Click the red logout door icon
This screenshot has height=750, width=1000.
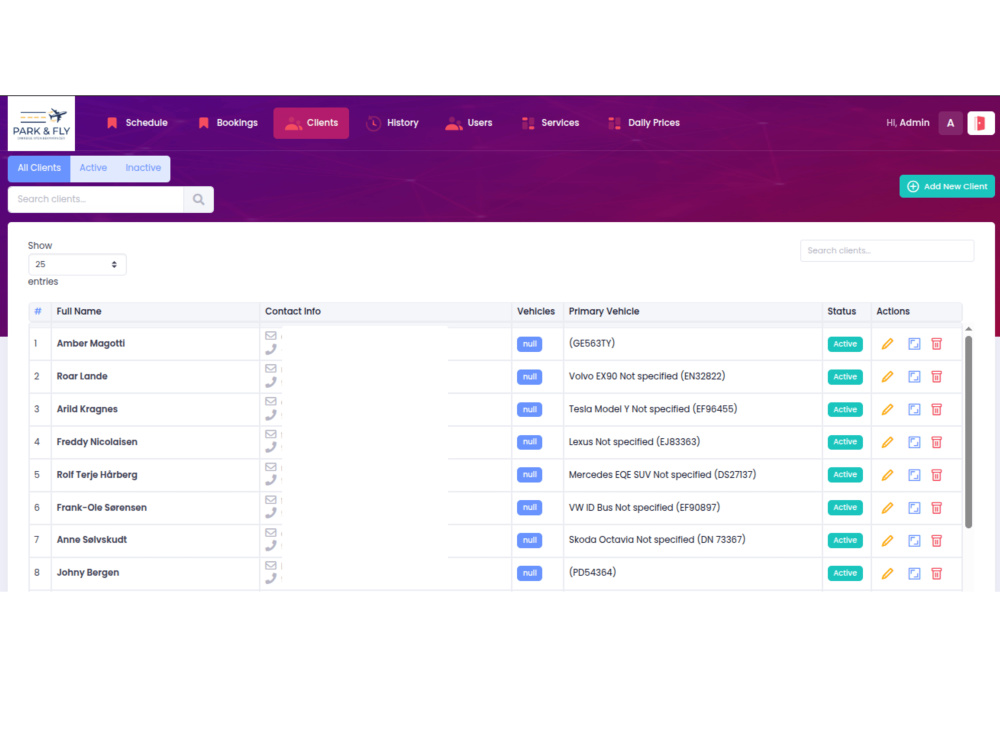pyautogui.click(x=981, y=123)
